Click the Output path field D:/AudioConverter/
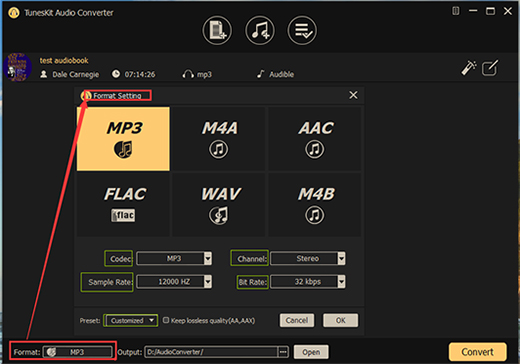Screen dimensions: 520x364 click(x=211, y=352)
